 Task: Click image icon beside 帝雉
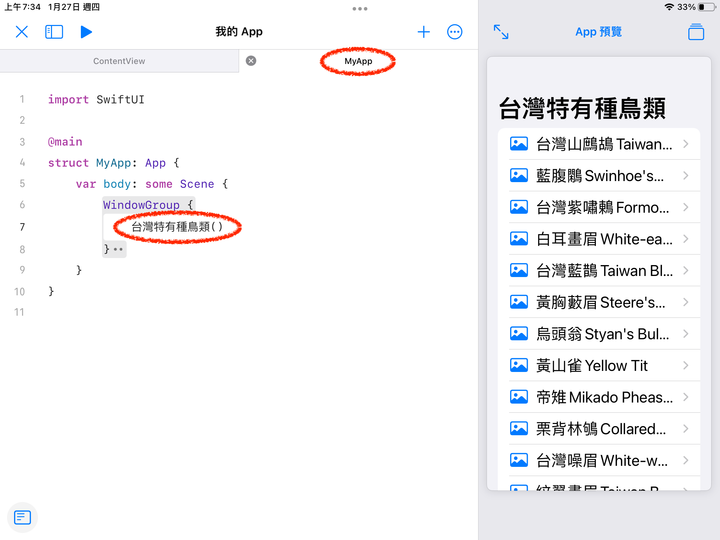(519, 397)
